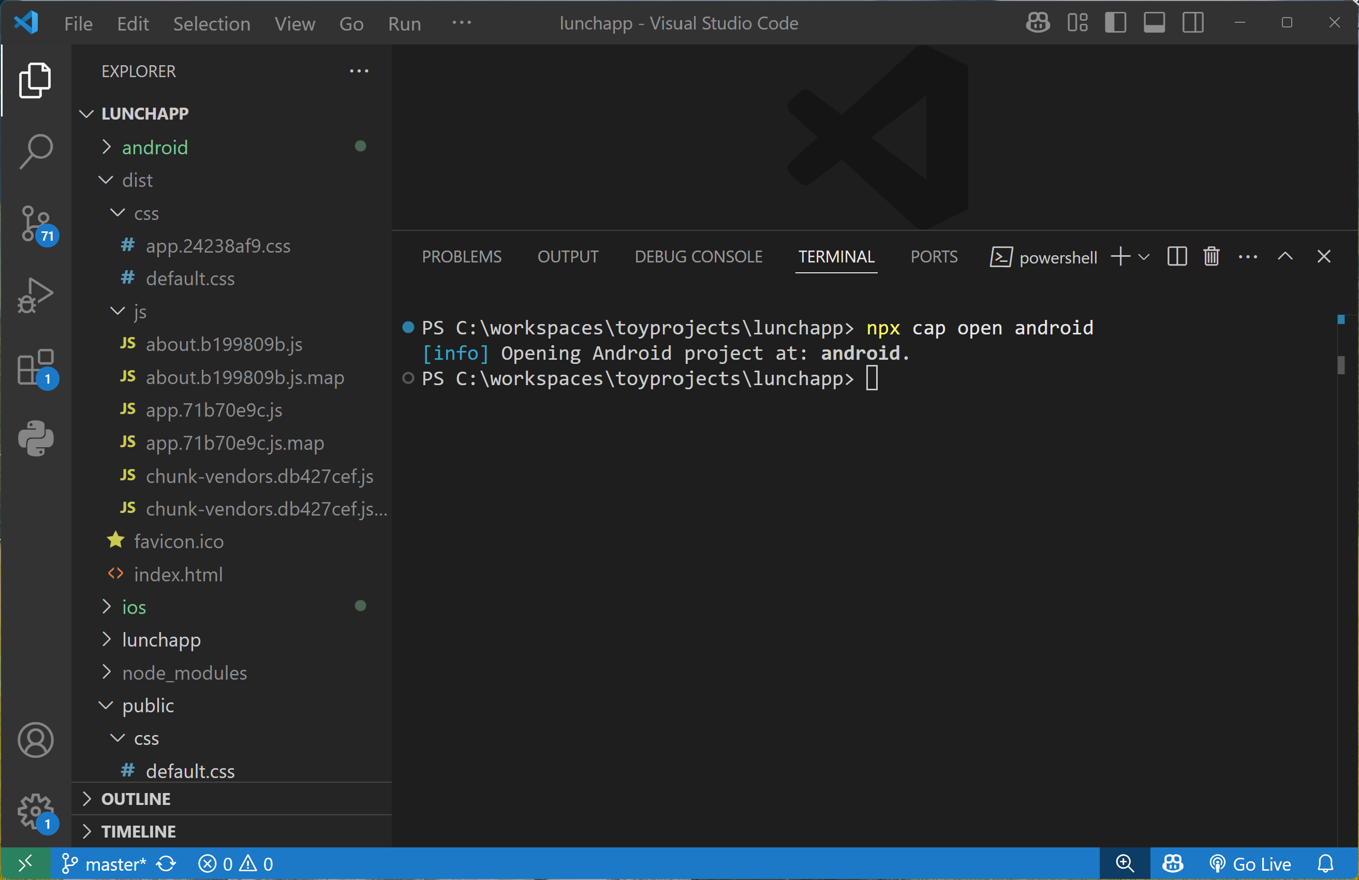Screen dimensions: 1359x880
Task: Open Copilot icon in title bar
Action: [x=1038, y=23]
